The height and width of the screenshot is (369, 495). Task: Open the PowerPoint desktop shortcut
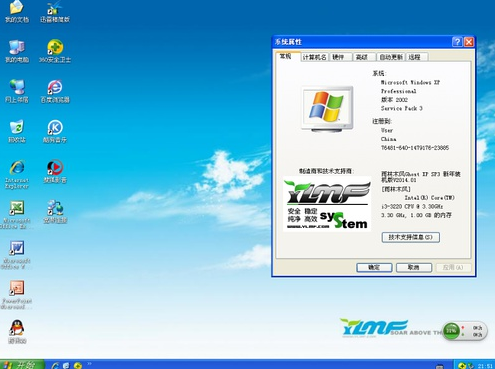coord(17,295)
